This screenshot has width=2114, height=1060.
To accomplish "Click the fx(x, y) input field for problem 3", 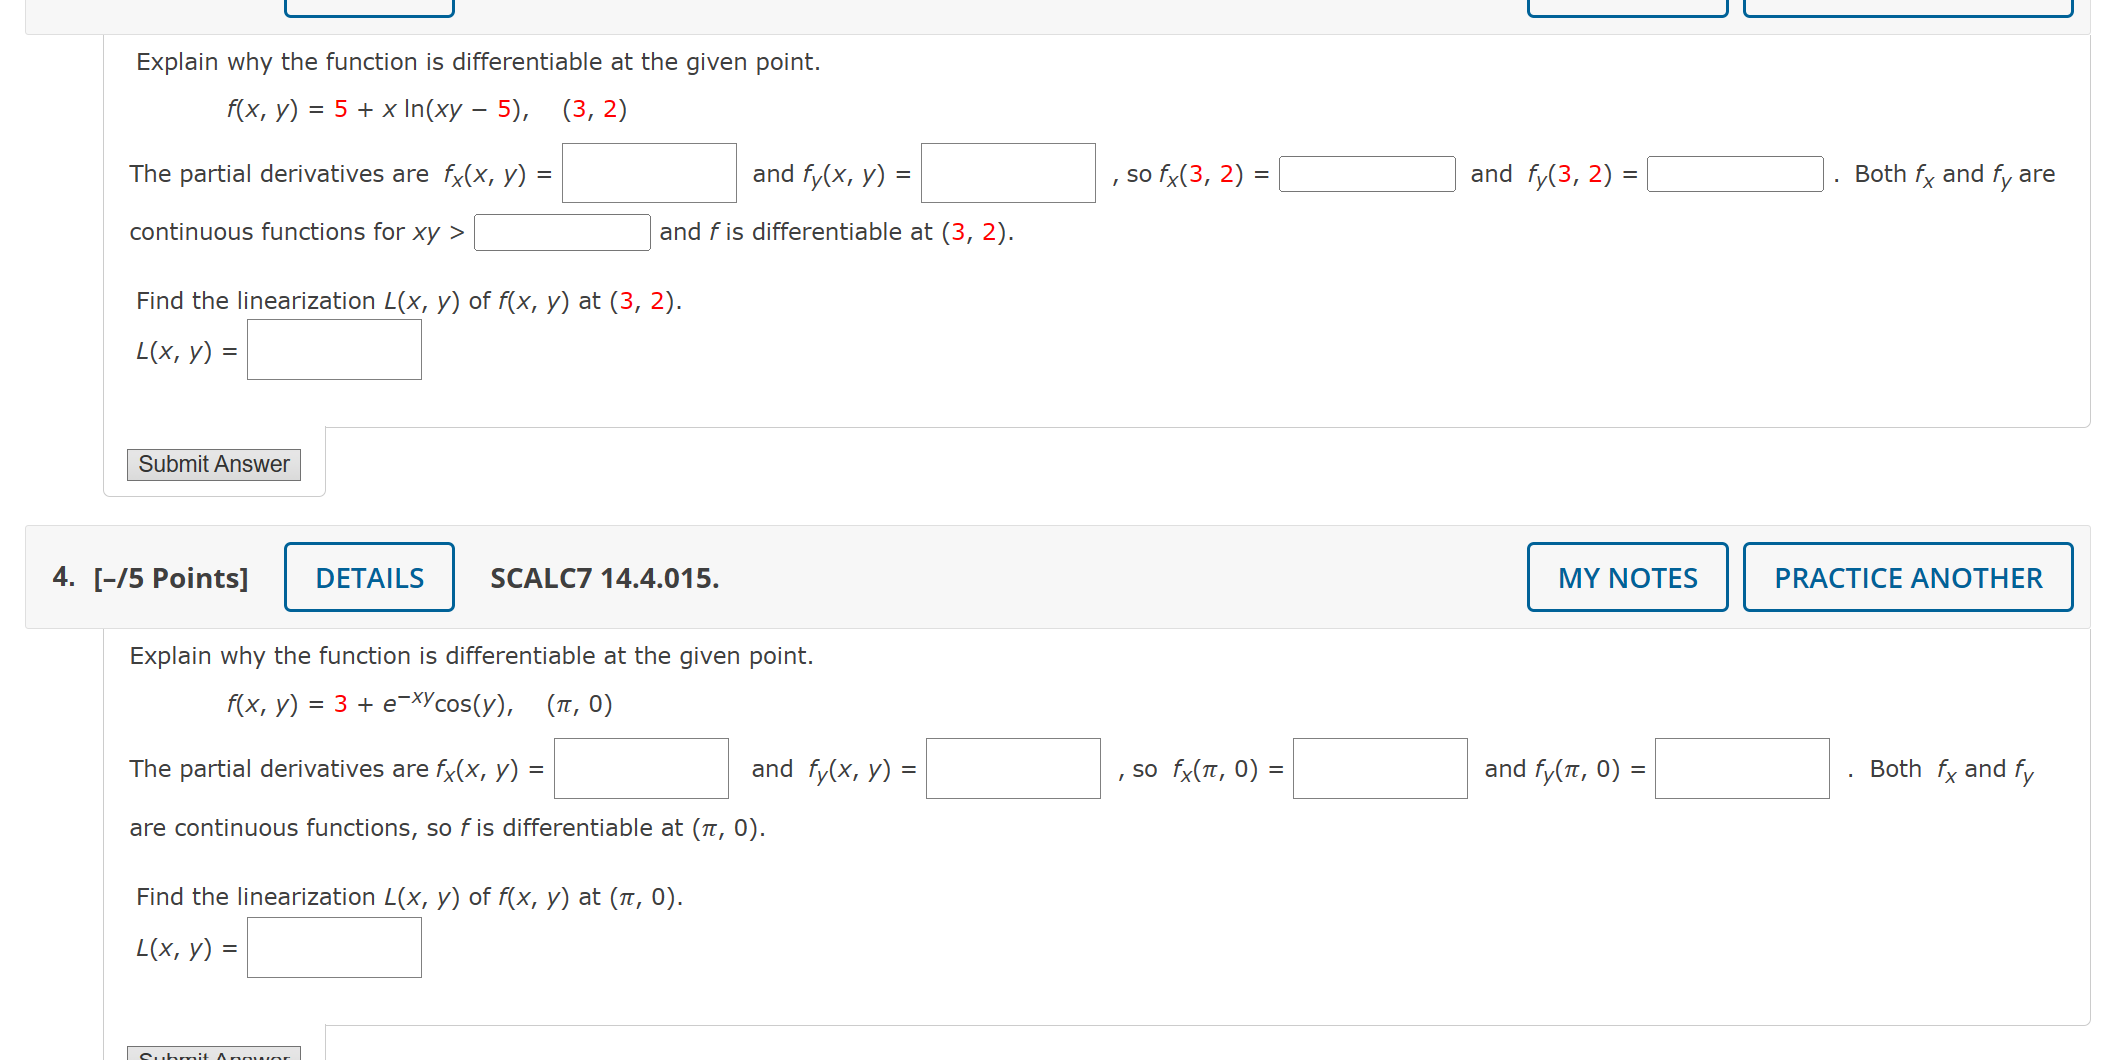I will pos(648,173).
